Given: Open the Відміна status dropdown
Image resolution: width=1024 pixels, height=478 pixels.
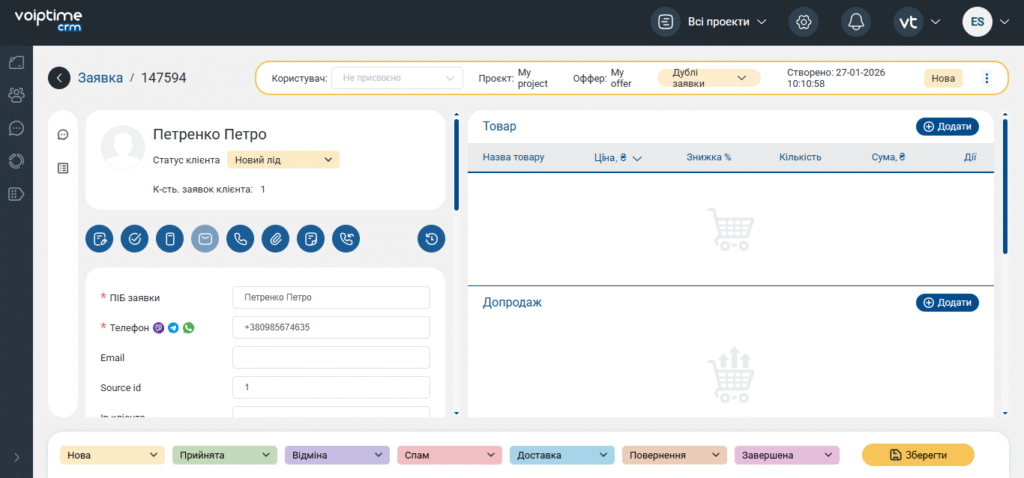Looking at the screenshot, I should click(337, 455).
